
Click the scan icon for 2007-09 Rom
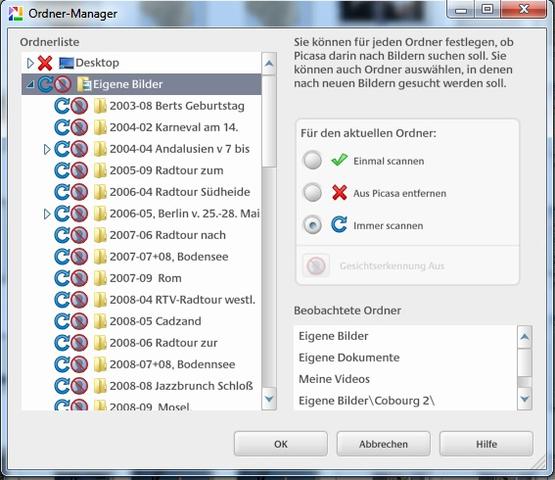pos(62,278)
